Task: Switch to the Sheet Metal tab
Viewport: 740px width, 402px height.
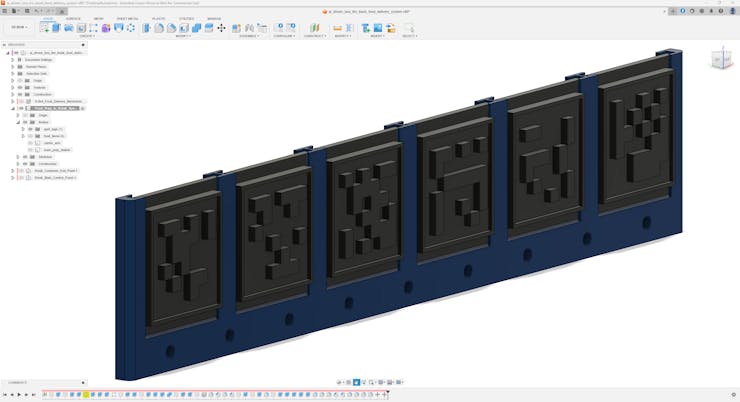Action: point(128,18)
